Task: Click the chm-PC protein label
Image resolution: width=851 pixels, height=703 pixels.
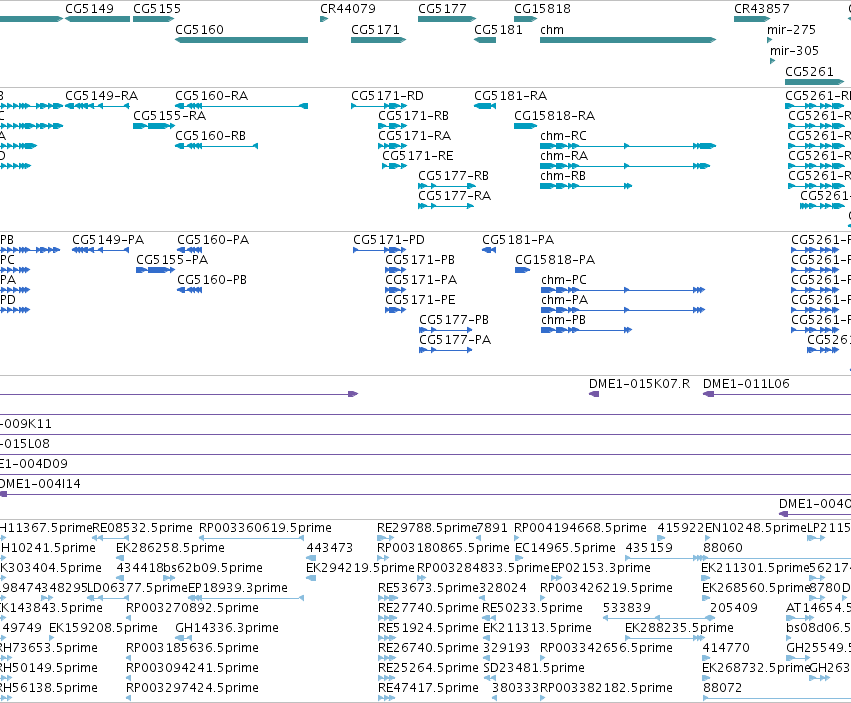Action: point(564,280)
